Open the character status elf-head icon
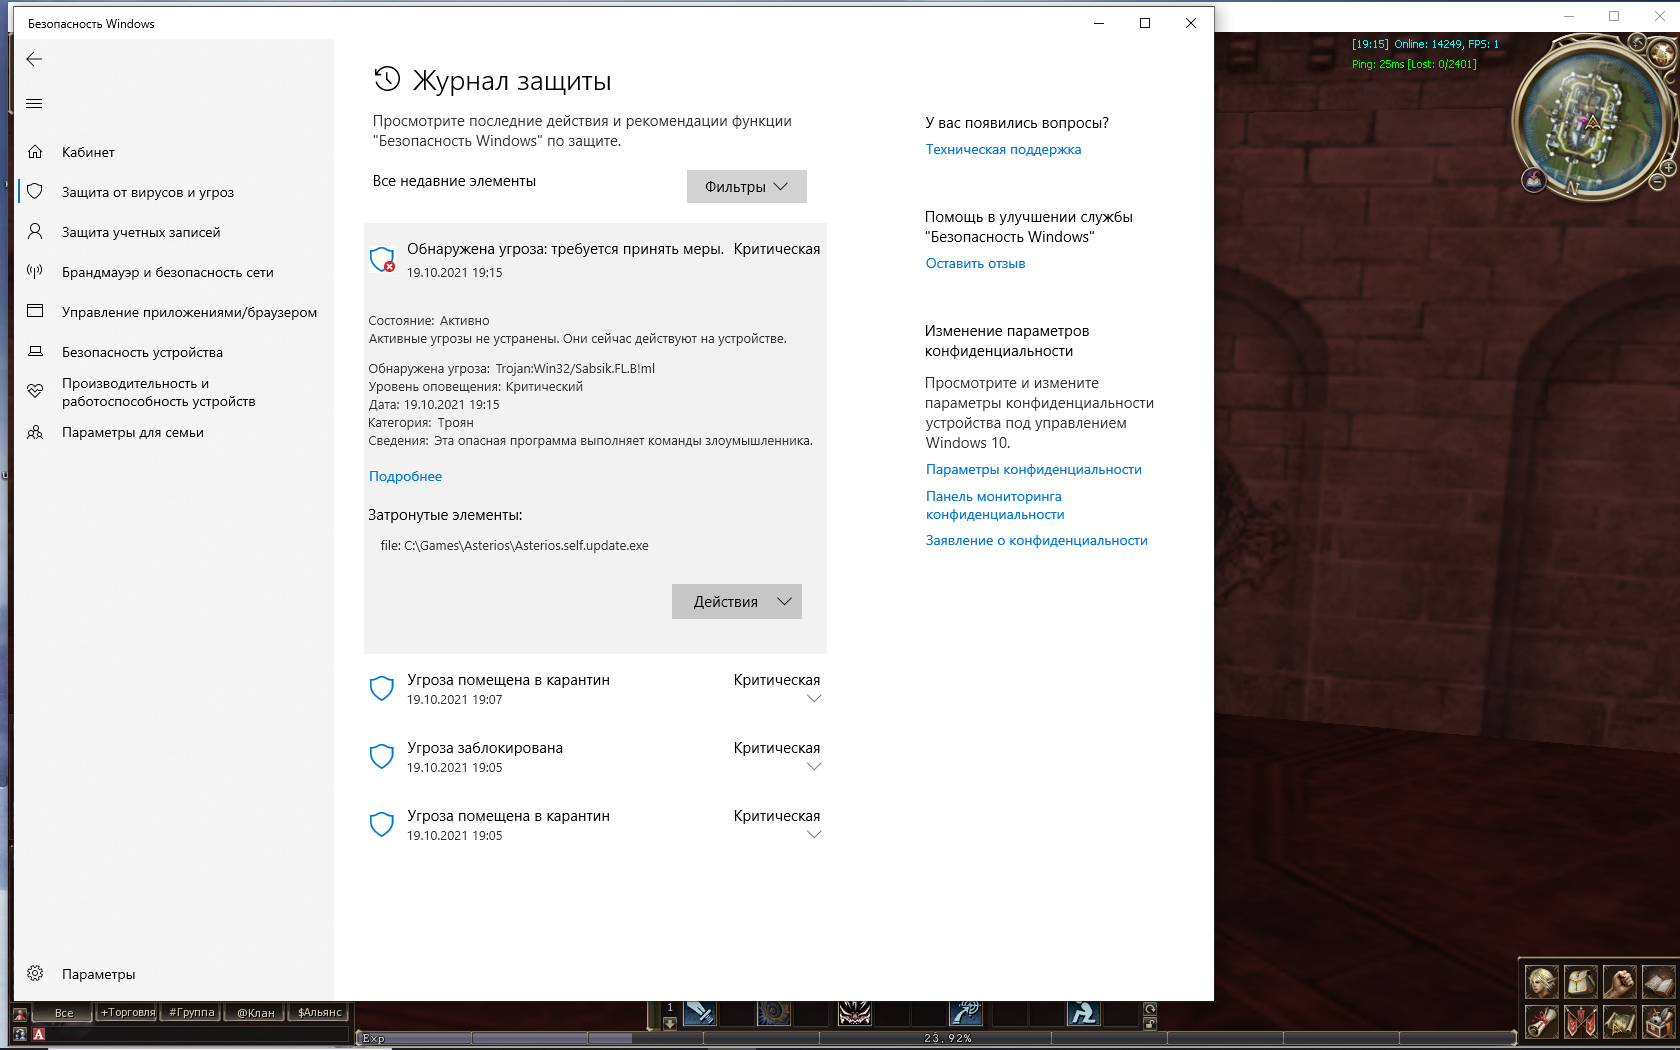Screen dimensions: 1680x1050 pos(1541,983)
